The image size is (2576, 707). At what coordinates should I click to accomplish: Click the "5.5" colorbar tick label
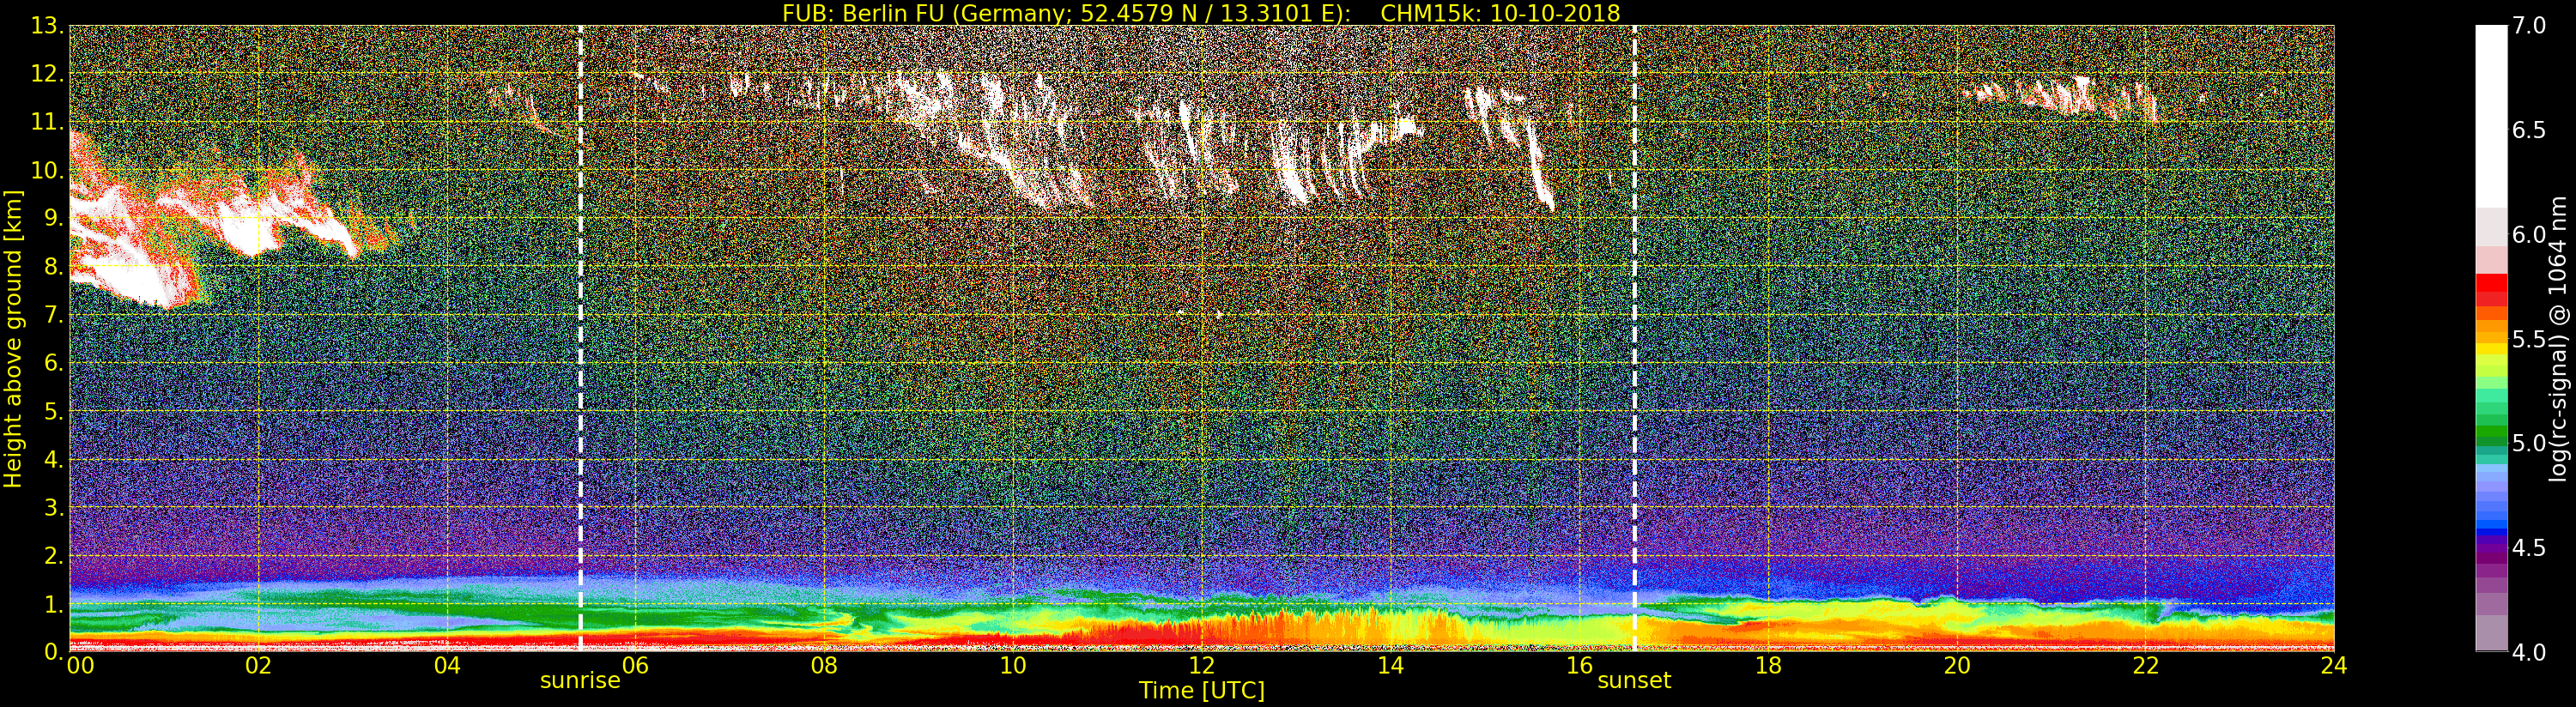[x=2529, y=339]
